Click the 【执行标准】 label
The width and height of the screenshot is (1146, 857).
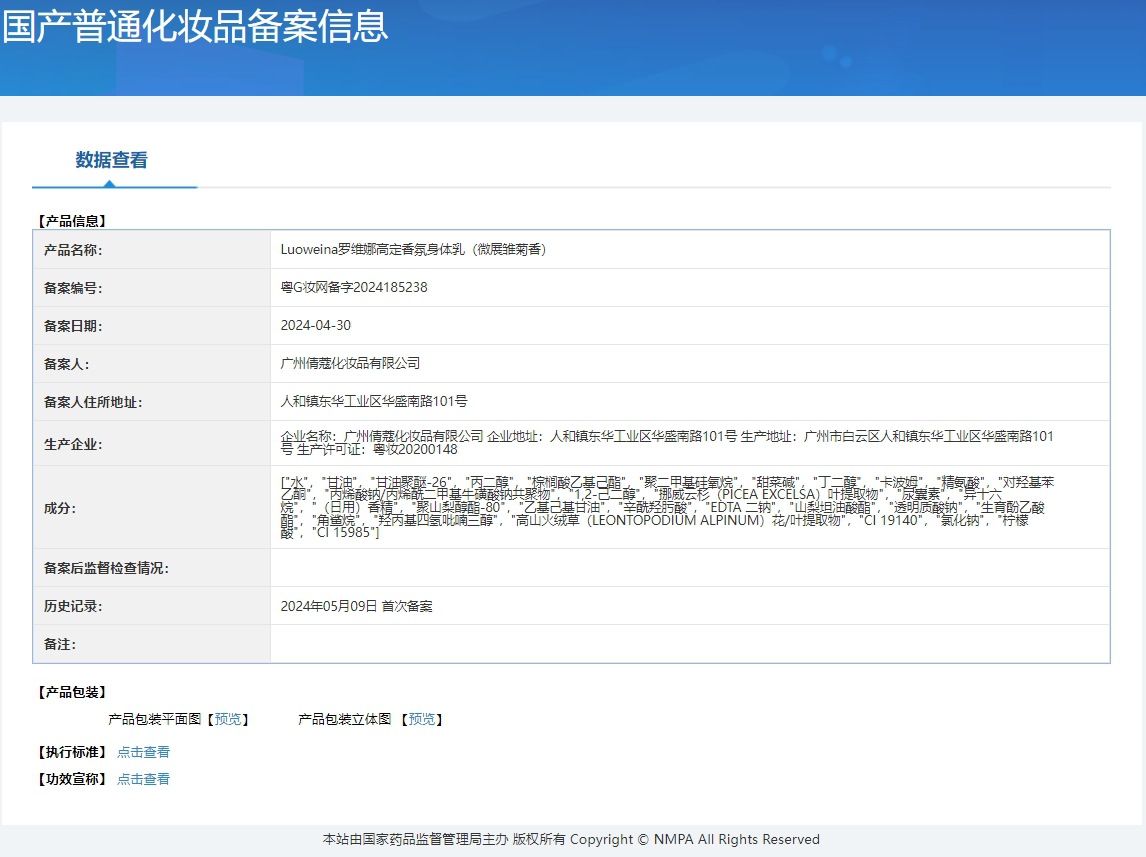click(72, 752)
